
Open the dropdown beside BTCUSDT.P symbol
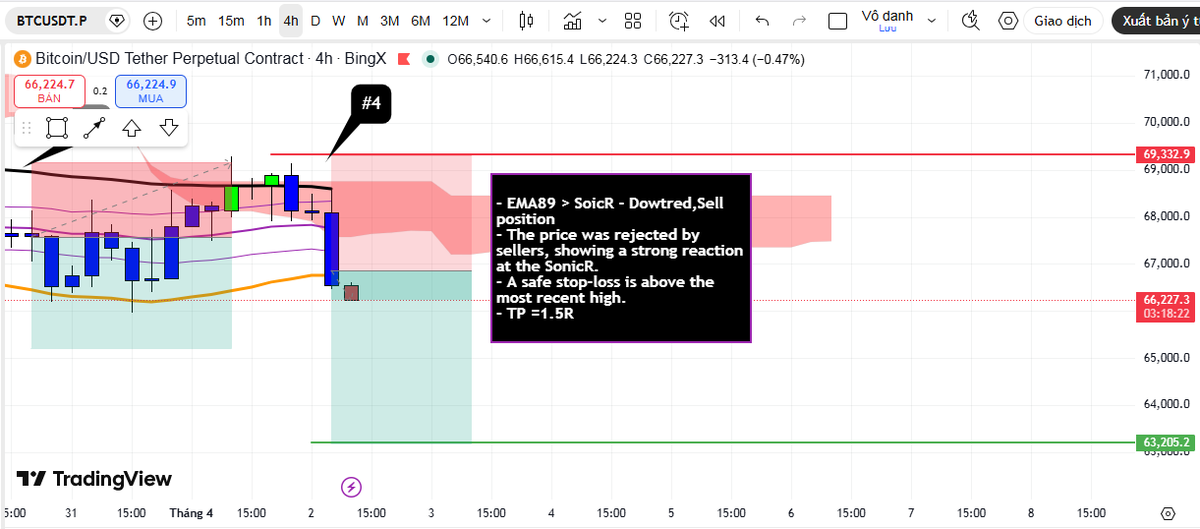pyautogui.click(x=118, y=20)
